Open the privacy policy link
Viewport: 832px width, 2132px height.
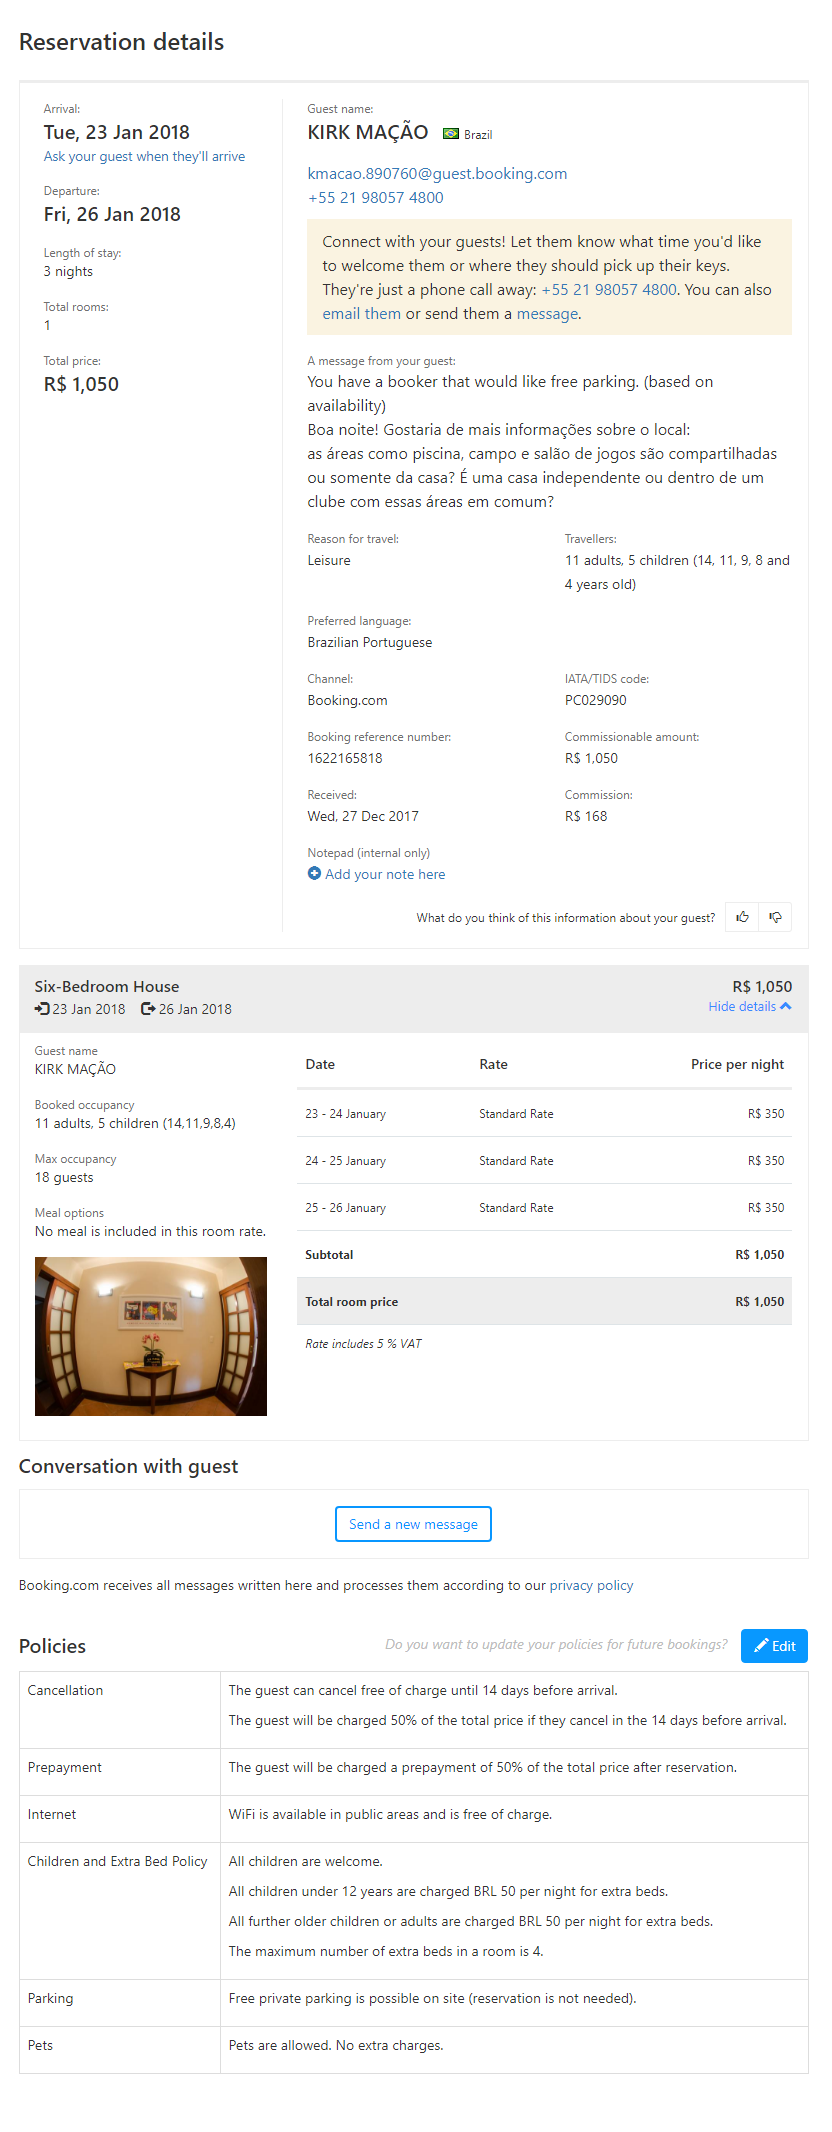[x=591, y=1585]
